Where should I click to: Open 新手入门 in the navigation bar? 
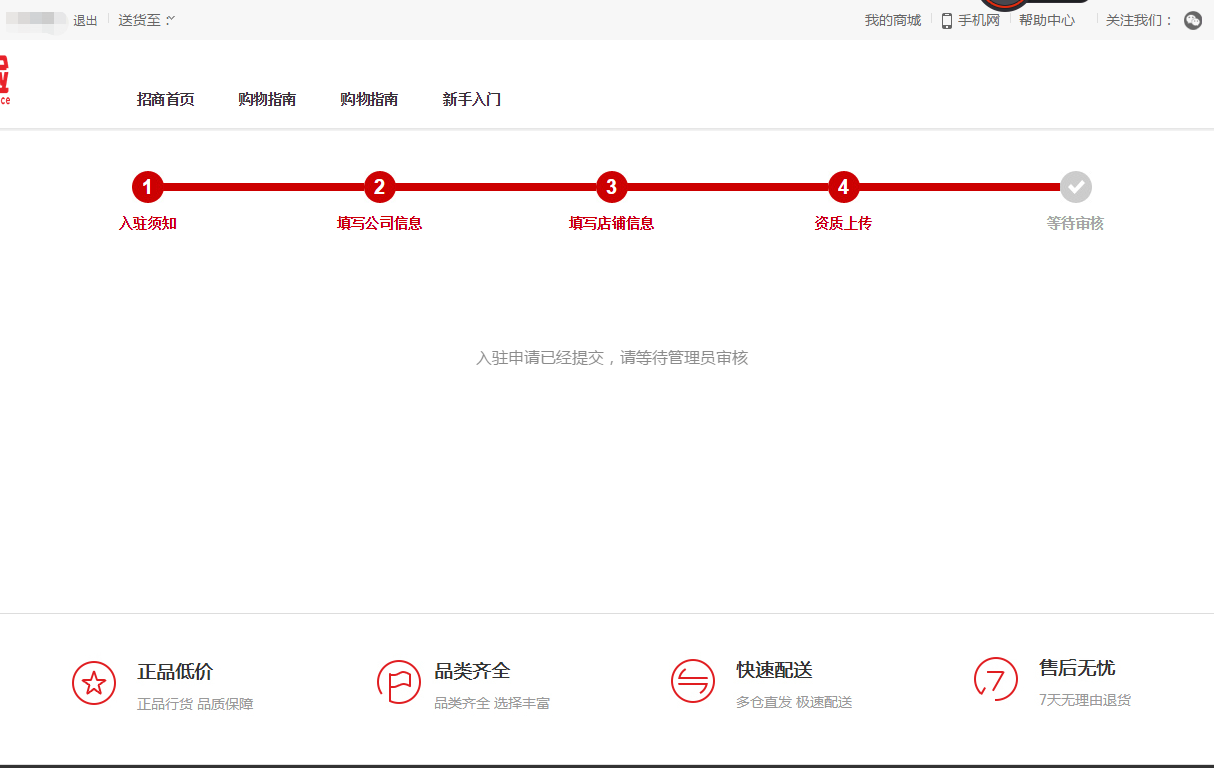tap(471, 99)
